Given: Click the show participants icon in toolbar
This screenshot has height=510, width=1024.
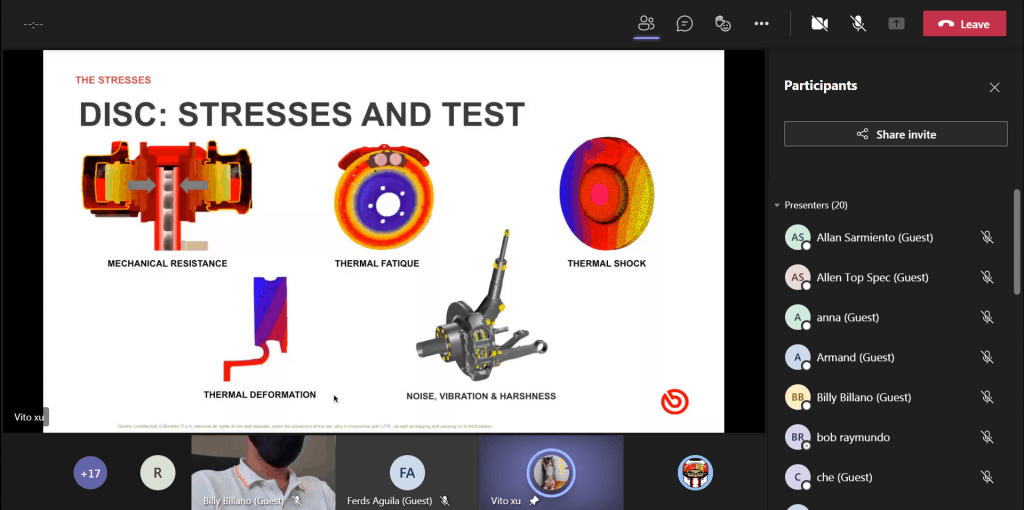Looking at the screenshot, I should pyautogui.click(x=646, y=24).
